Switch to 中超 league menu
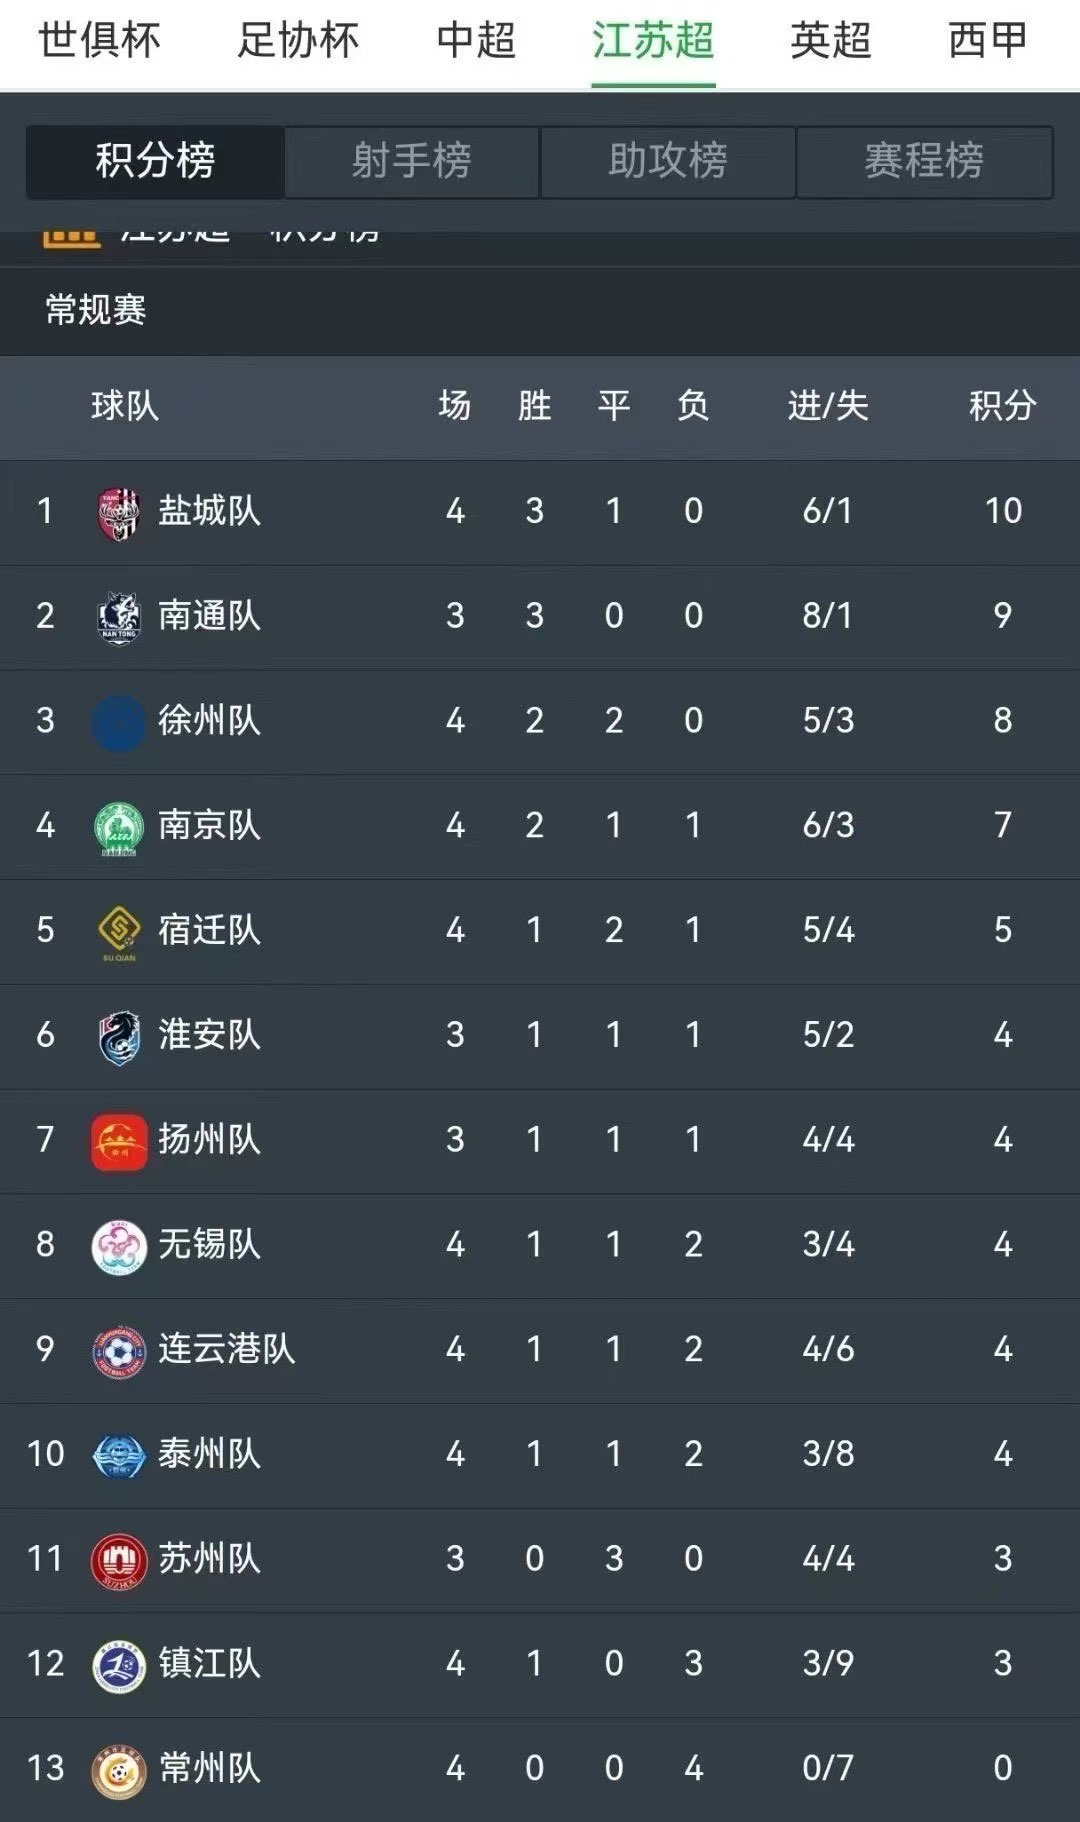The height and width of the screenshot is (1822, 1080). (476, 41)
